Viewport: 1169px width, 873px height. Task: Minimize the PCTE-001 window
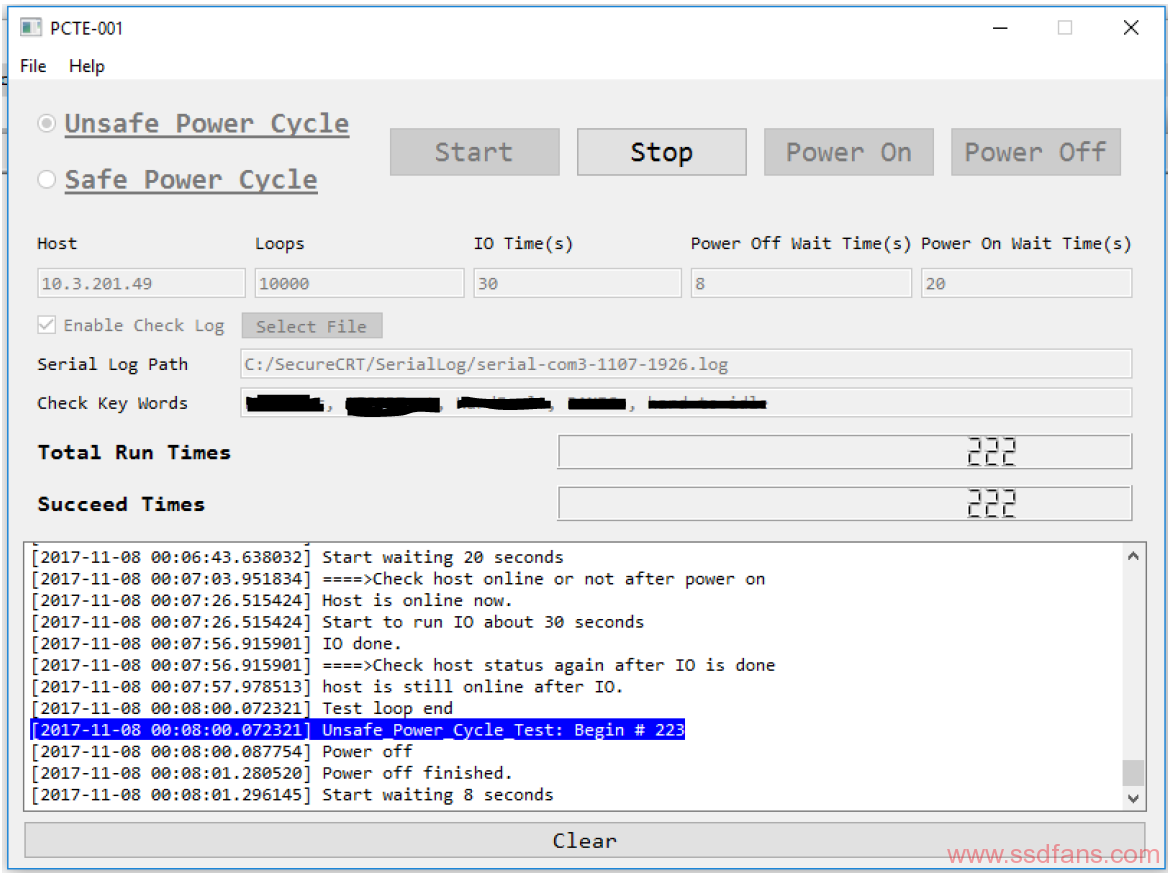point(1001,28)
